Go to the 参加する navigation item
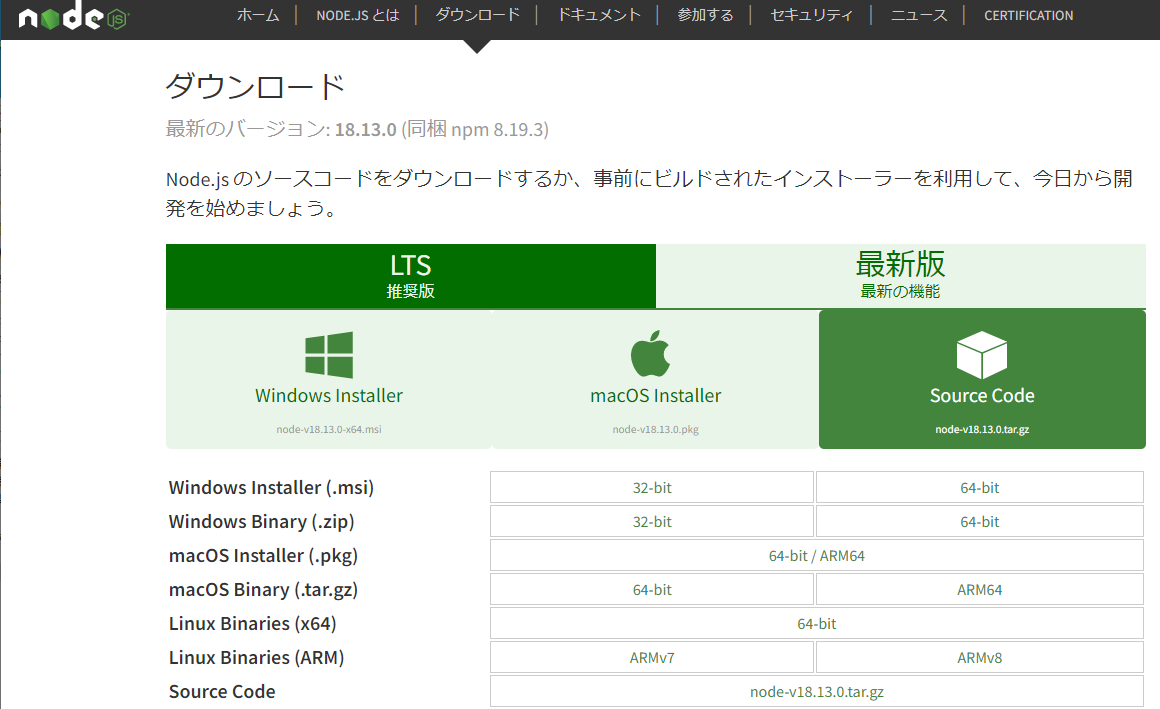Screen dimensions: 1160x709 [705, 16]
